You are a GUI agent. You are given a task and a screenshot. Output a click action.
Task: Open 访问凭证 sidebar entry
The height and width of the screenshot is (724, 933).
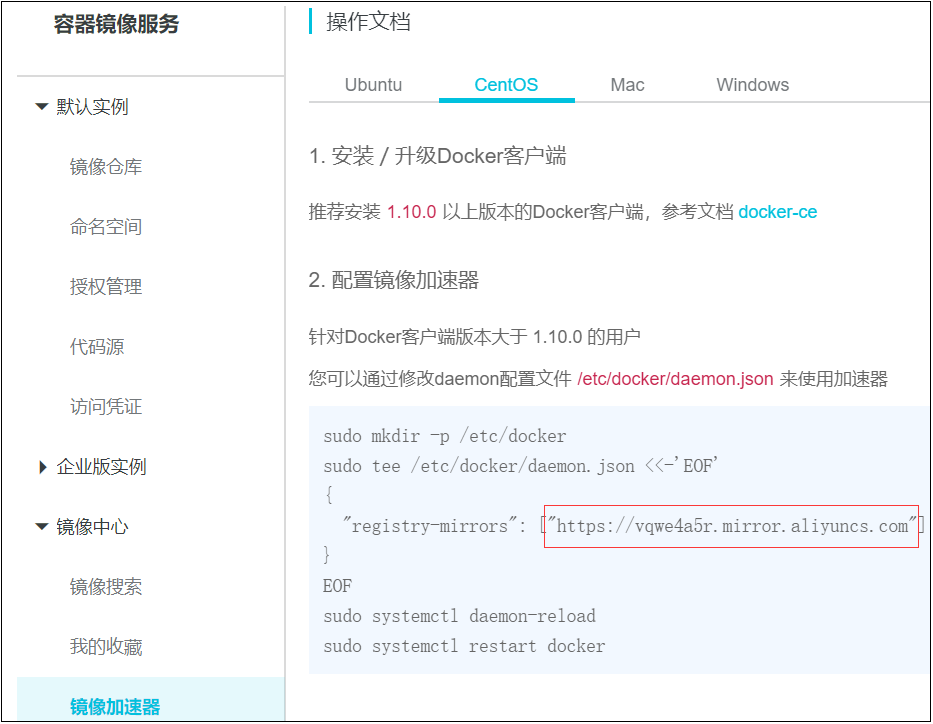pos(106,407)
